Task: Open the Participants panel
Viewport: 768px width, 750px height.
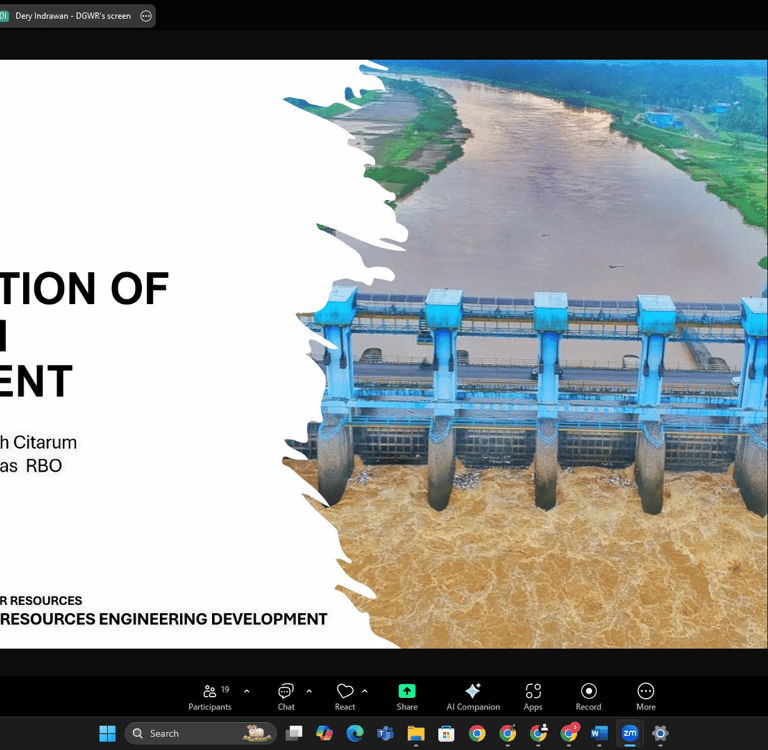Action: pos(210,697)
